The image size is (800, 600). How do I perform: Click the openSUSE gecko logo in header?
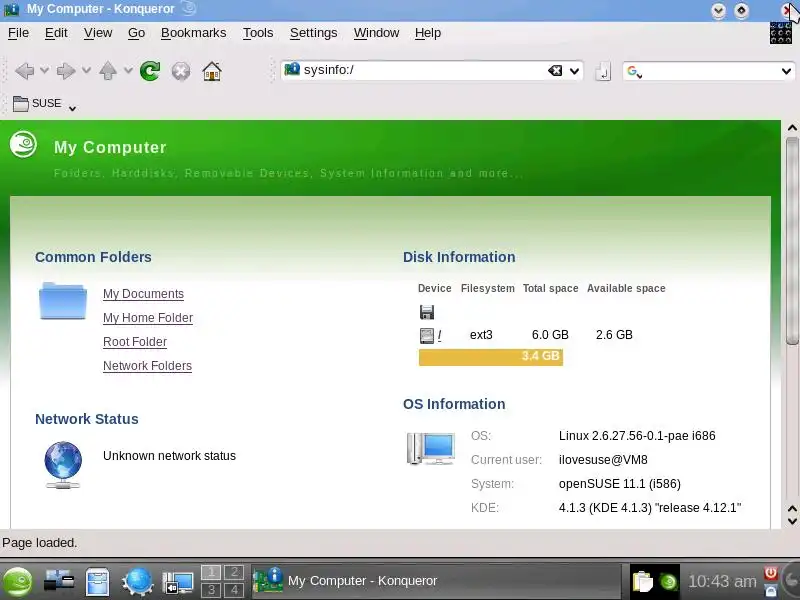(x=23, y=144)
